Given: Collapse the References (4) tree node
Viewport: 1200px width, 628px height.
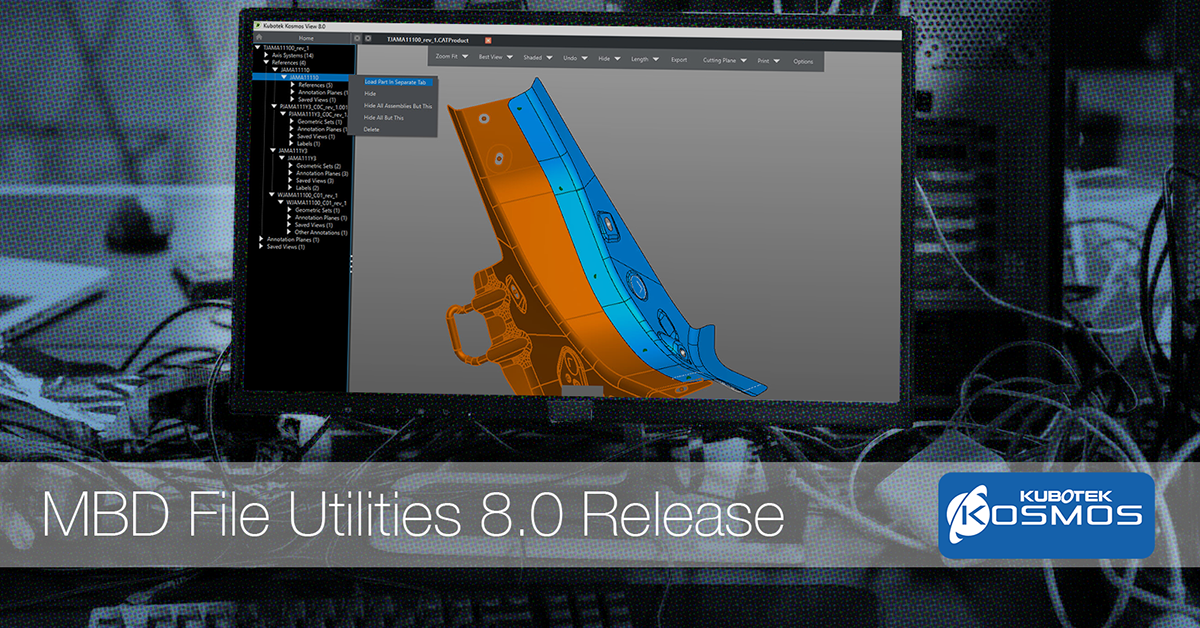Looking at the screenshot, I should [264, 62].
